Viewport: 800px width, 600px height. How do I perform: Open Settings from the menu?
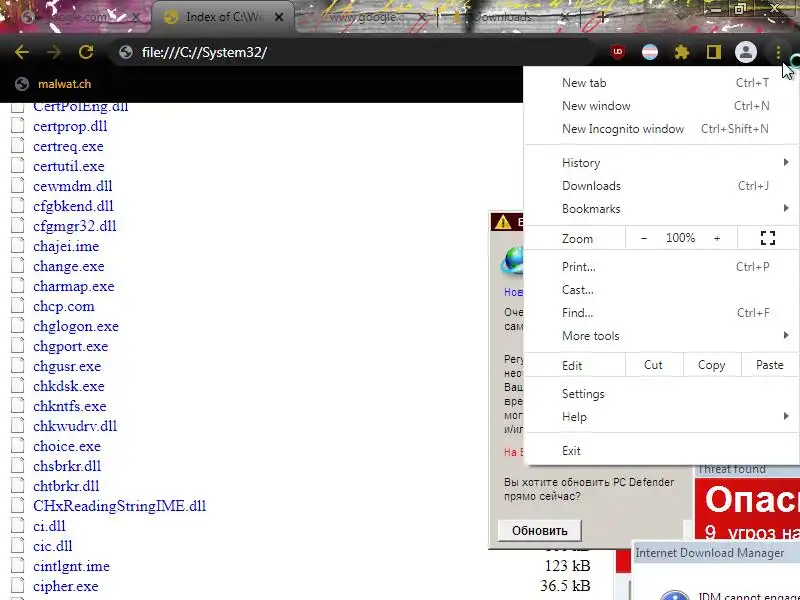click(x=662, y=394)
